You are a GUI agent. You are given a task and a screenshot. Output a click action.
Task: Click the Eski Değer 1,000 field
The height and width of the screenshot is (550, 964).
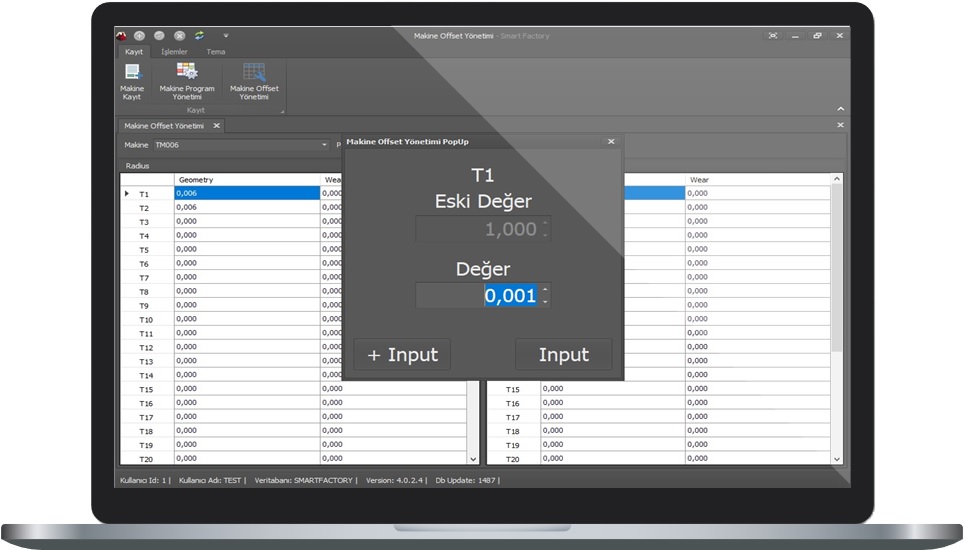[483, 229]
